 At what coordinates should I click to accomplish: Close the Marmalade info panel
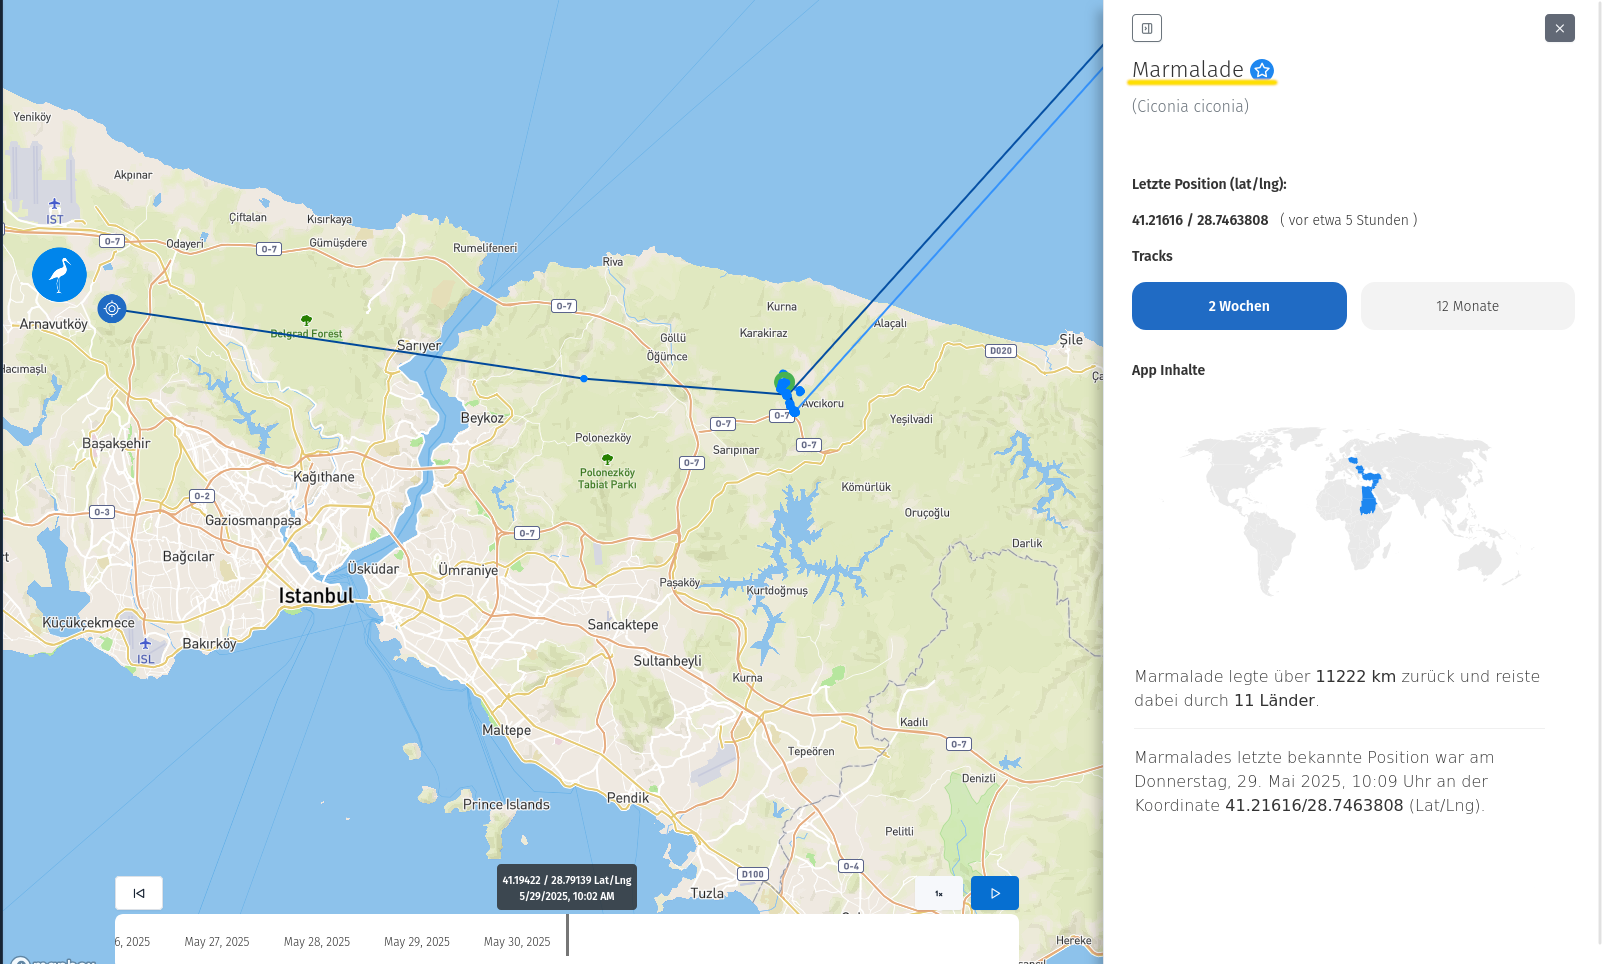pos(1559,28)
